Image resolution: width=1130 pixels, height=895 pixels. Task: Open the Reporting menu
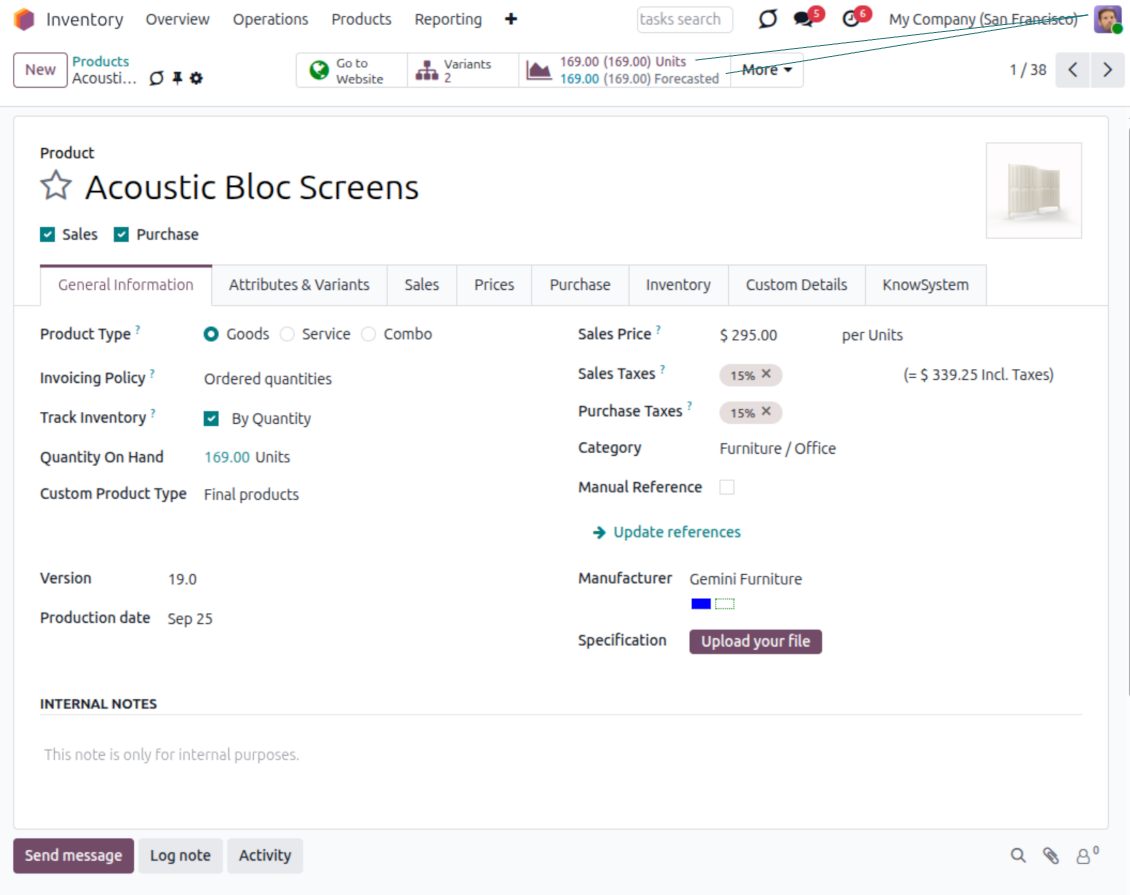[448, 19]
